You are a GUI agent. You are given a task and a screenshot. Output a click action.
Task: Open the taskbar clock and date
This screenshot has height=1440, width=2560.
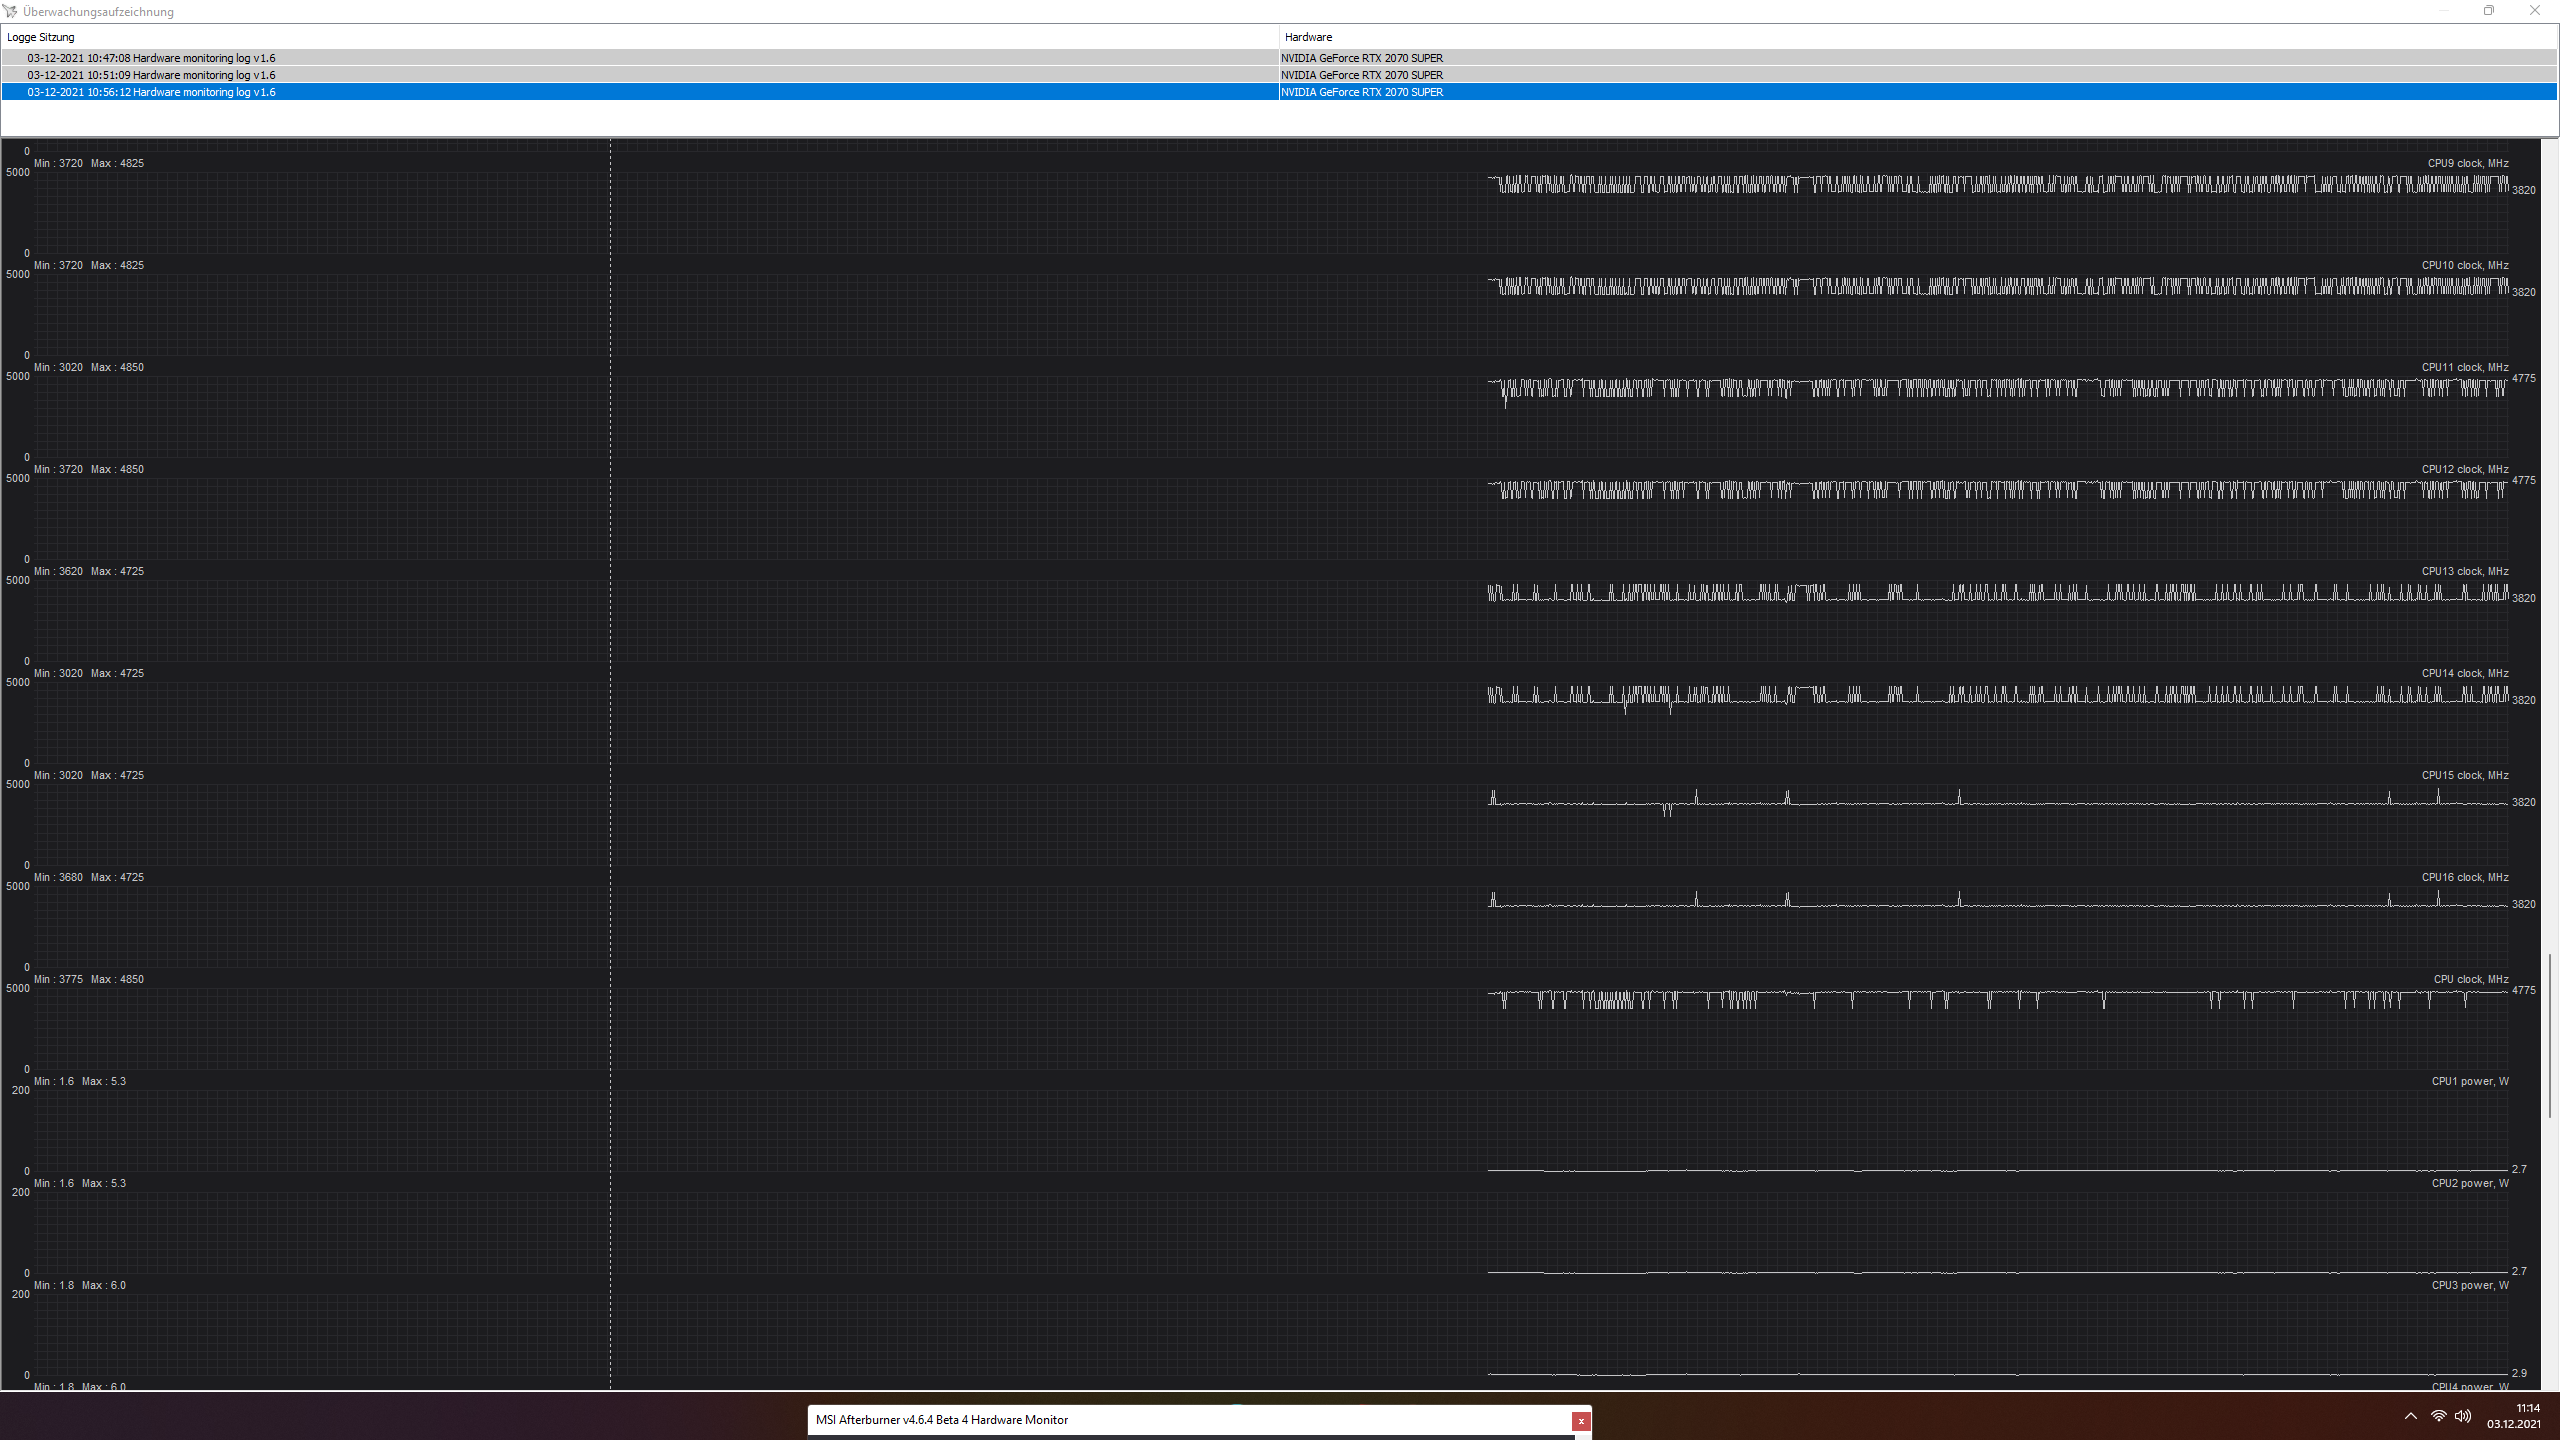coord(2514,1416)
